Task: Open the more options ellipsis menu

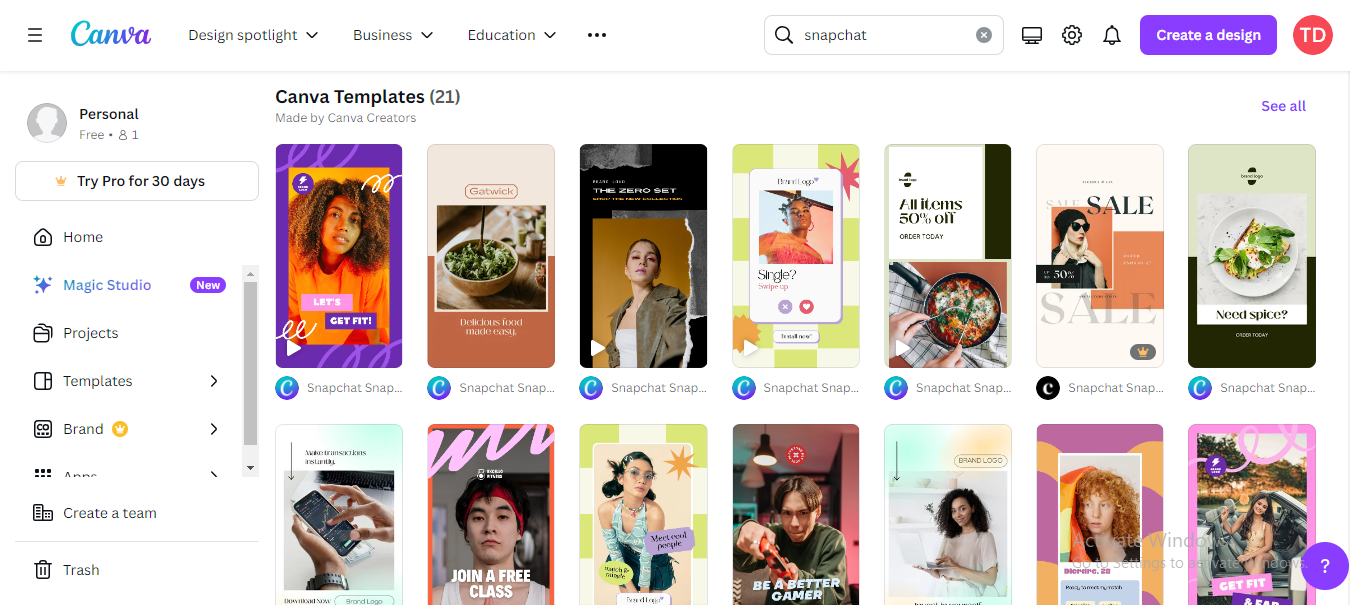Action: pyautogui.click(x=597, y=35)
